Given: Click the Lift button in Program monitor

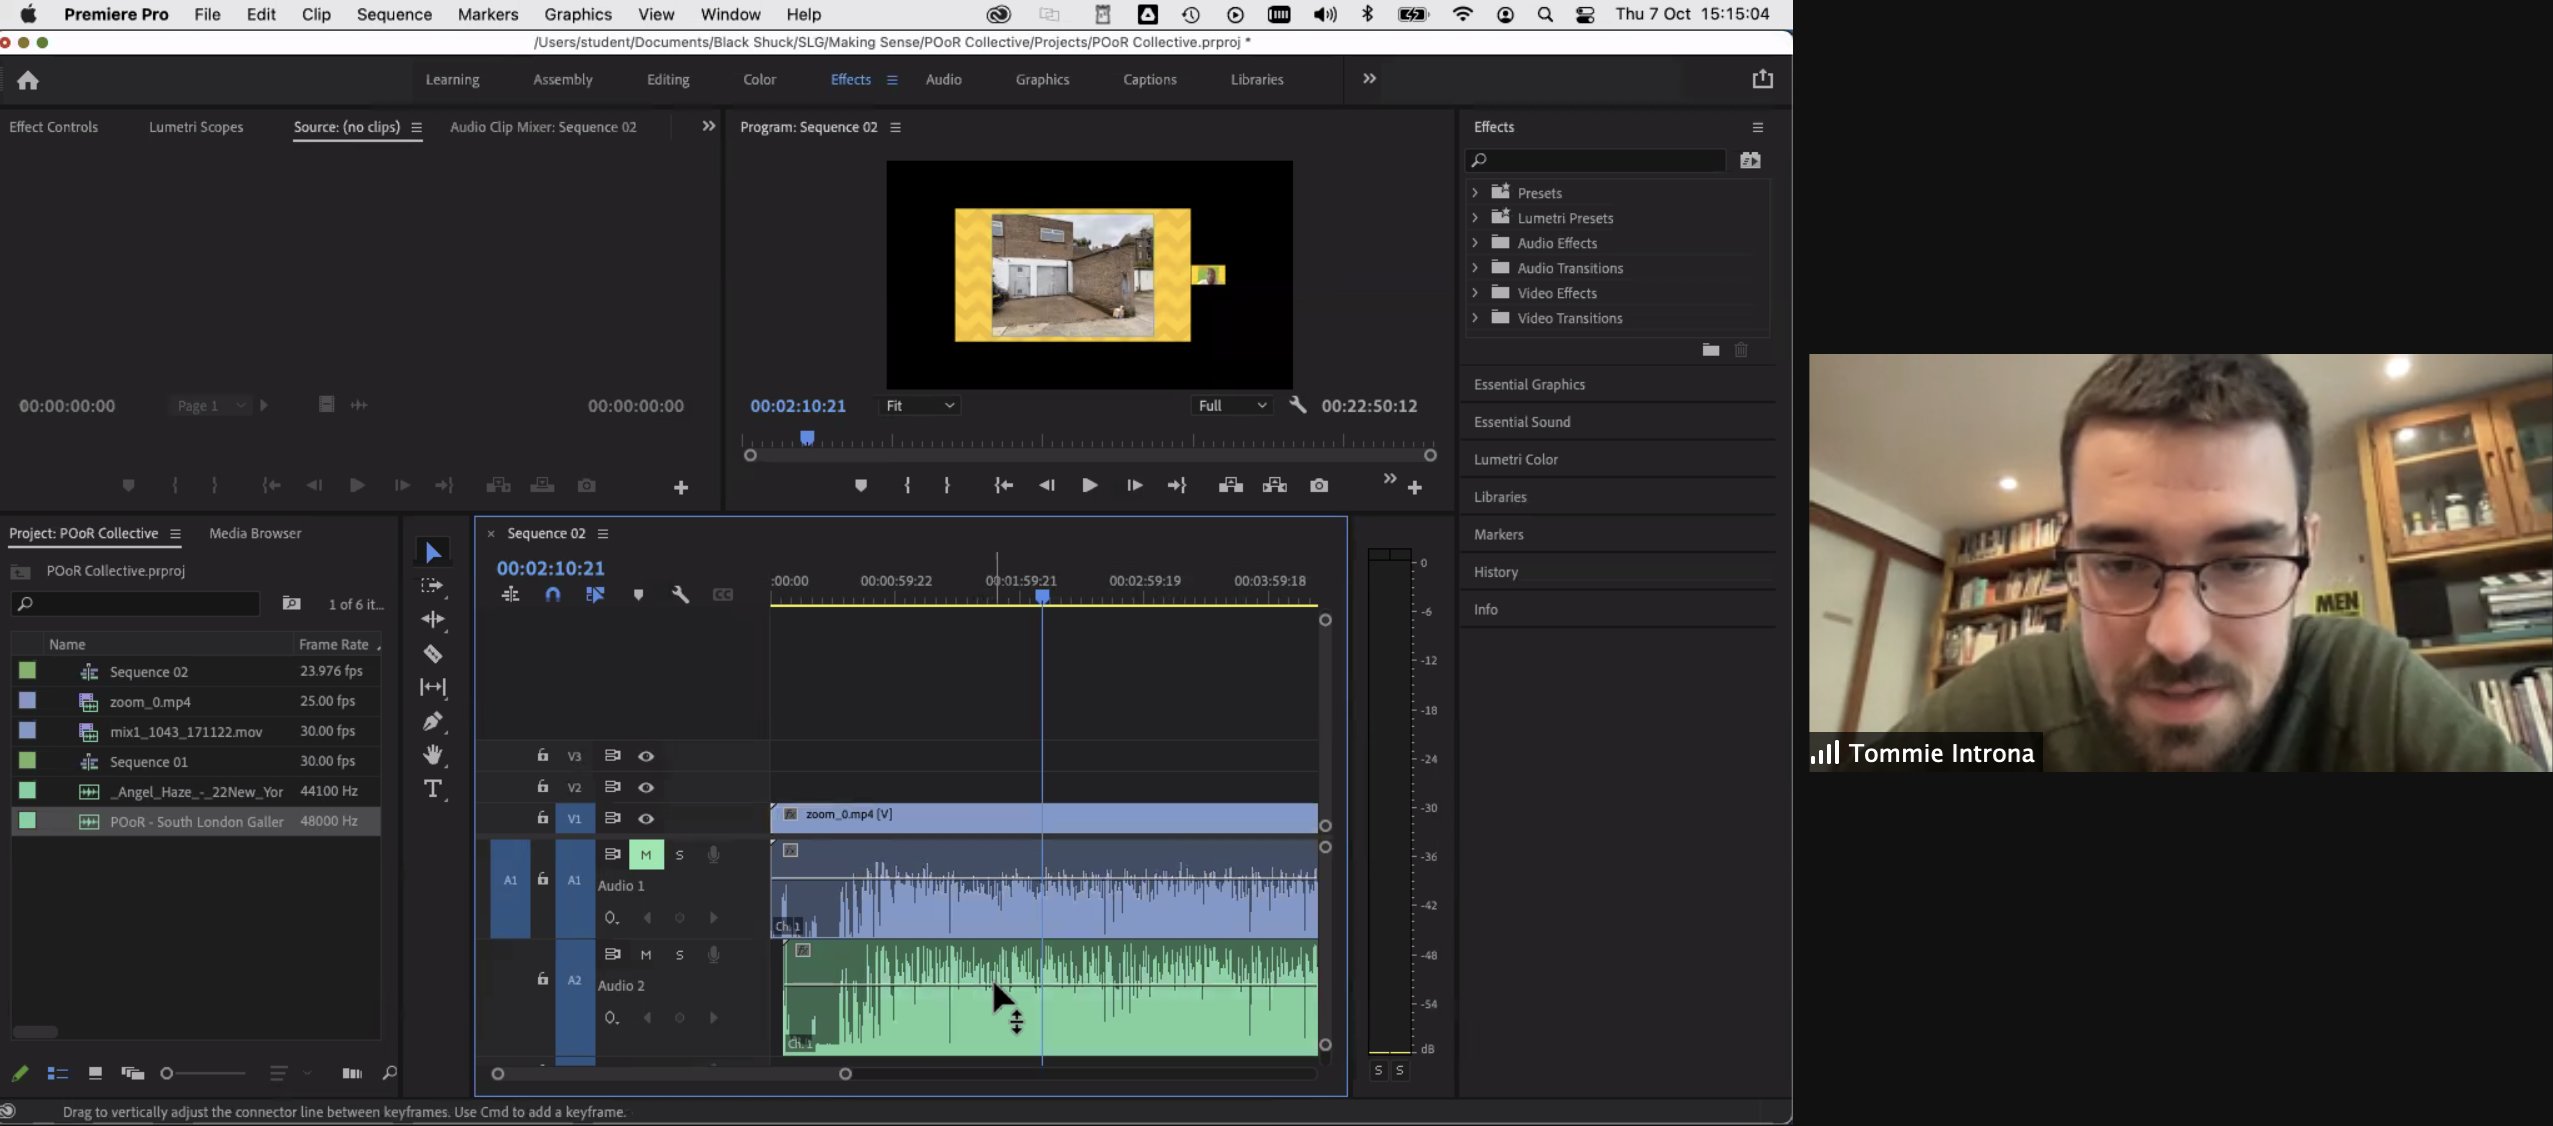Looking at the screenshot, I should click(1230, 485).
